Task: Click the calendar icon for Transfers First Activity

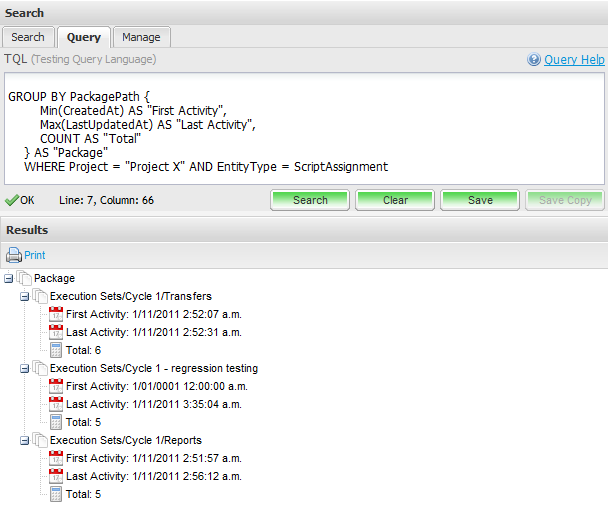Action: click(56, 314)
